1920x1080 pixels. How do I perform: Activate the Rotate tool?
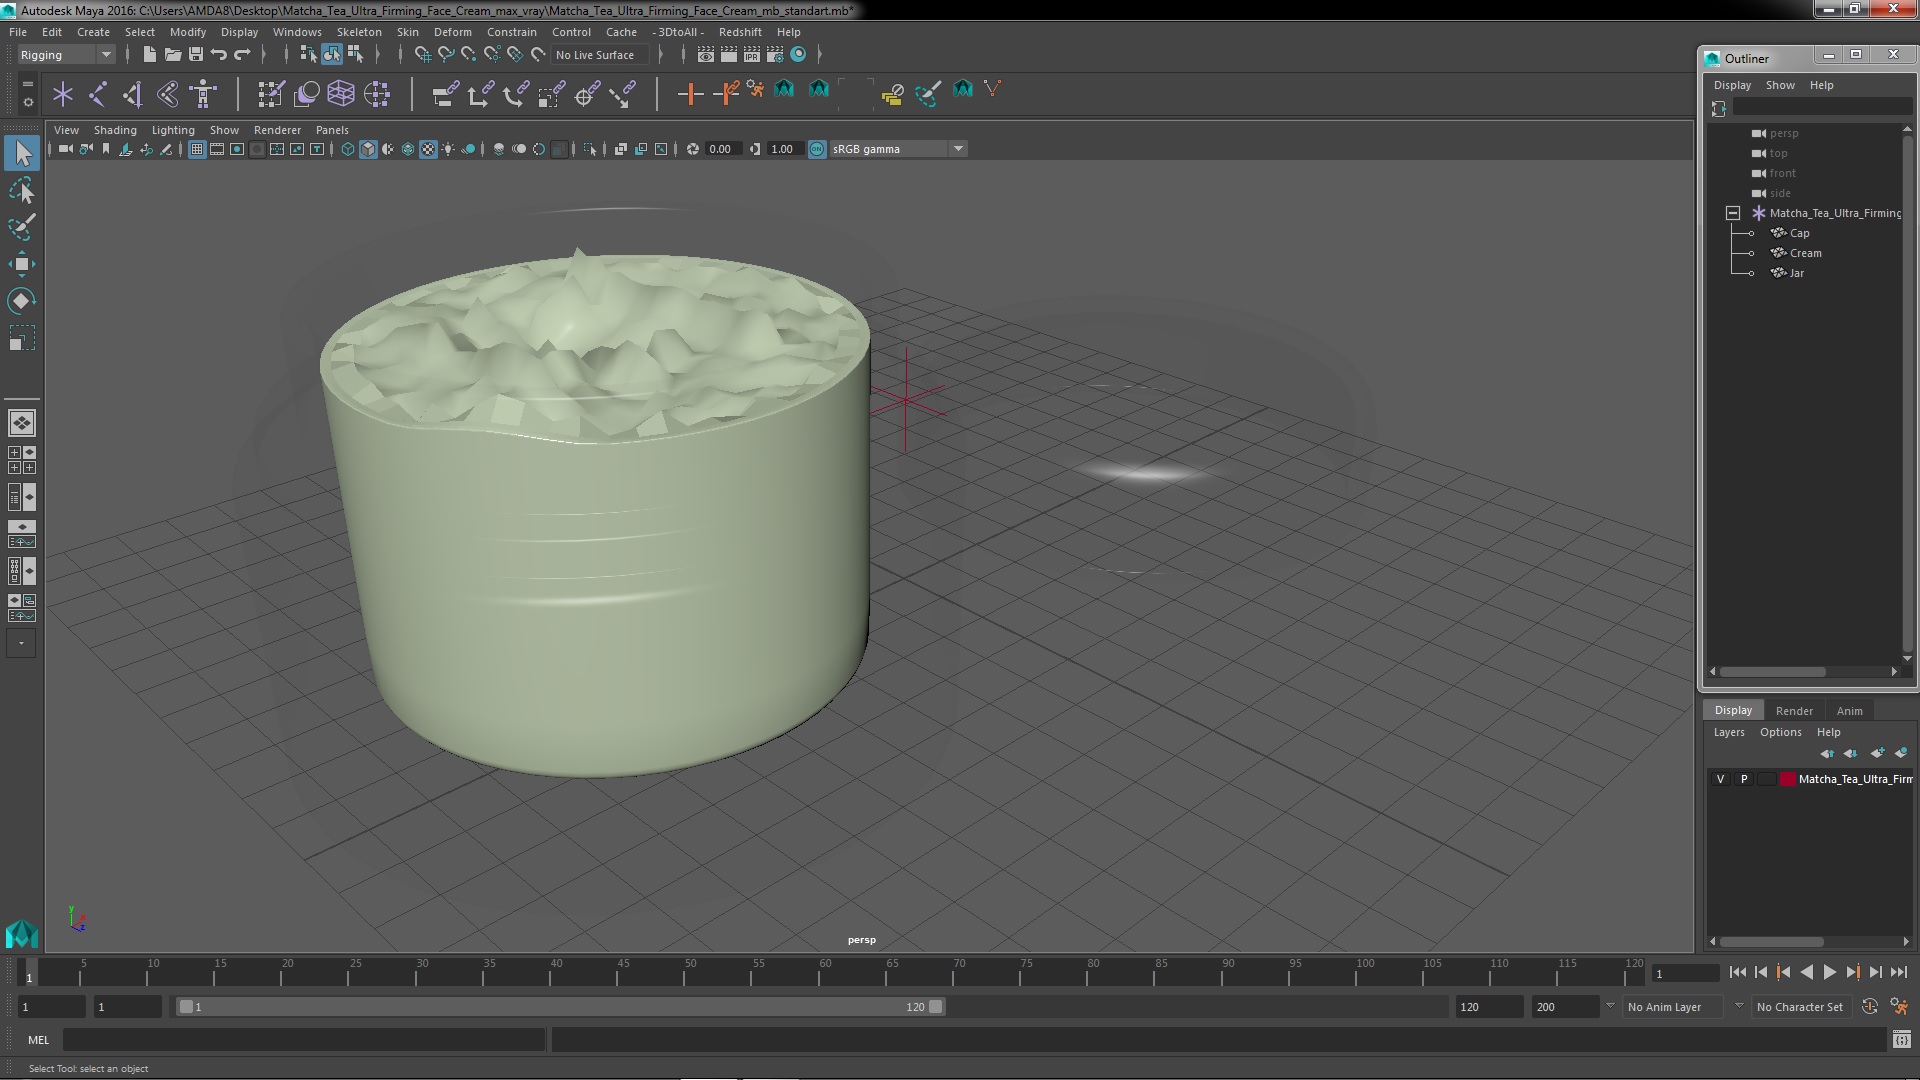(x=22, y=301)
